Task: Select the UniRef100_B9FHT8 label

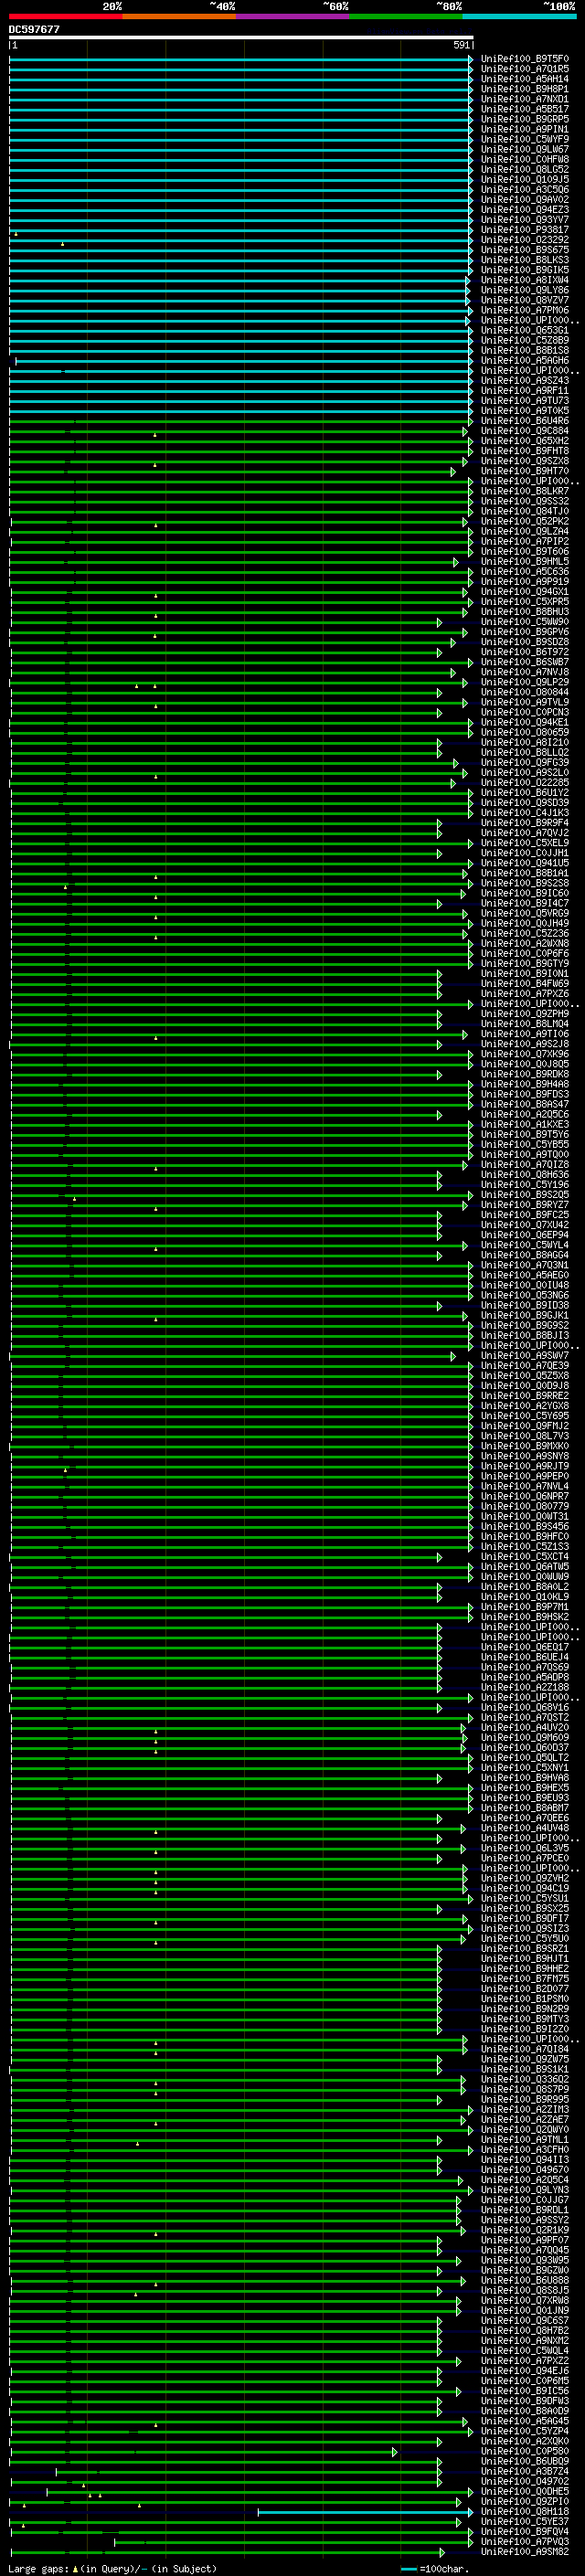Action: pos(525,451)
